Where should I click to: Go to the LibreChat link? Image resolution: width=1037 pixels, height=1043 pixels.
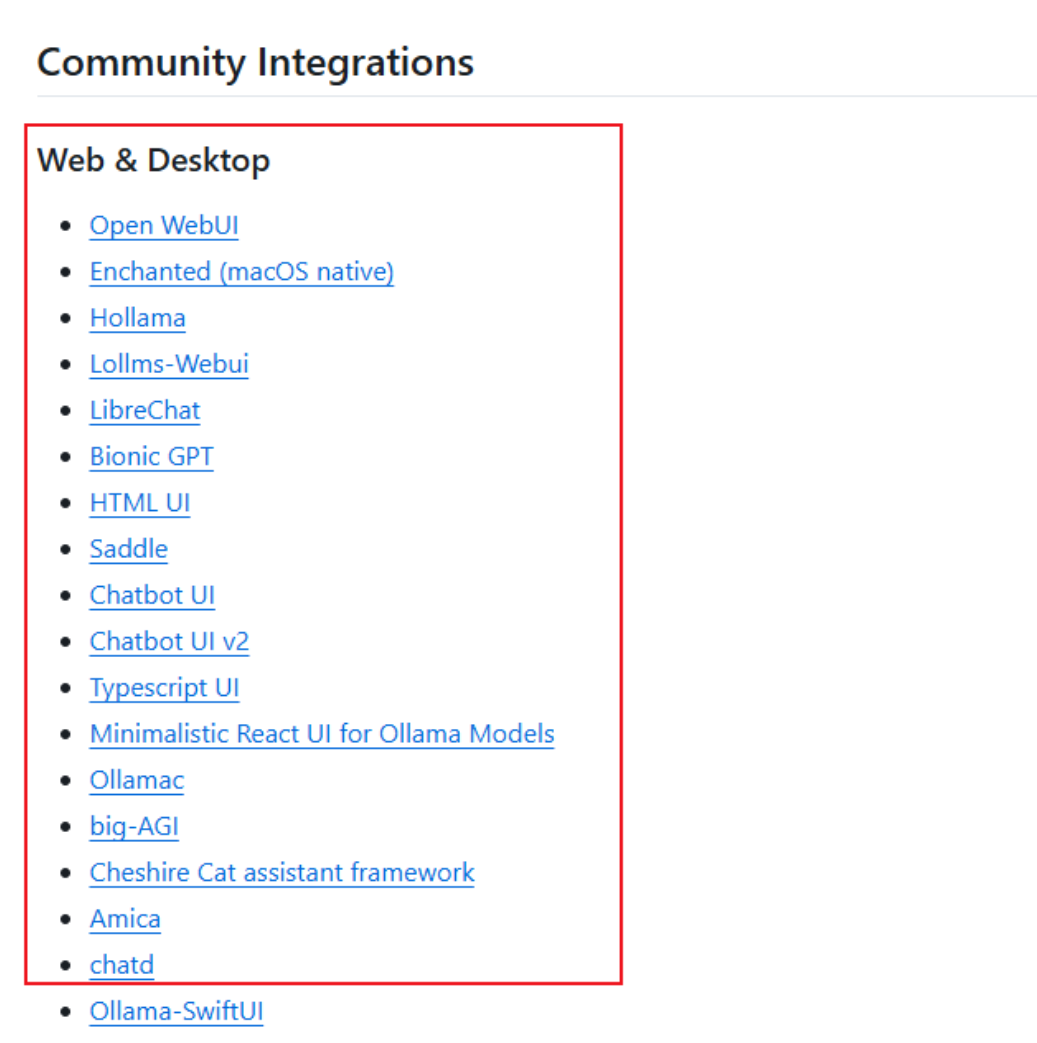(x=144, y=410)
